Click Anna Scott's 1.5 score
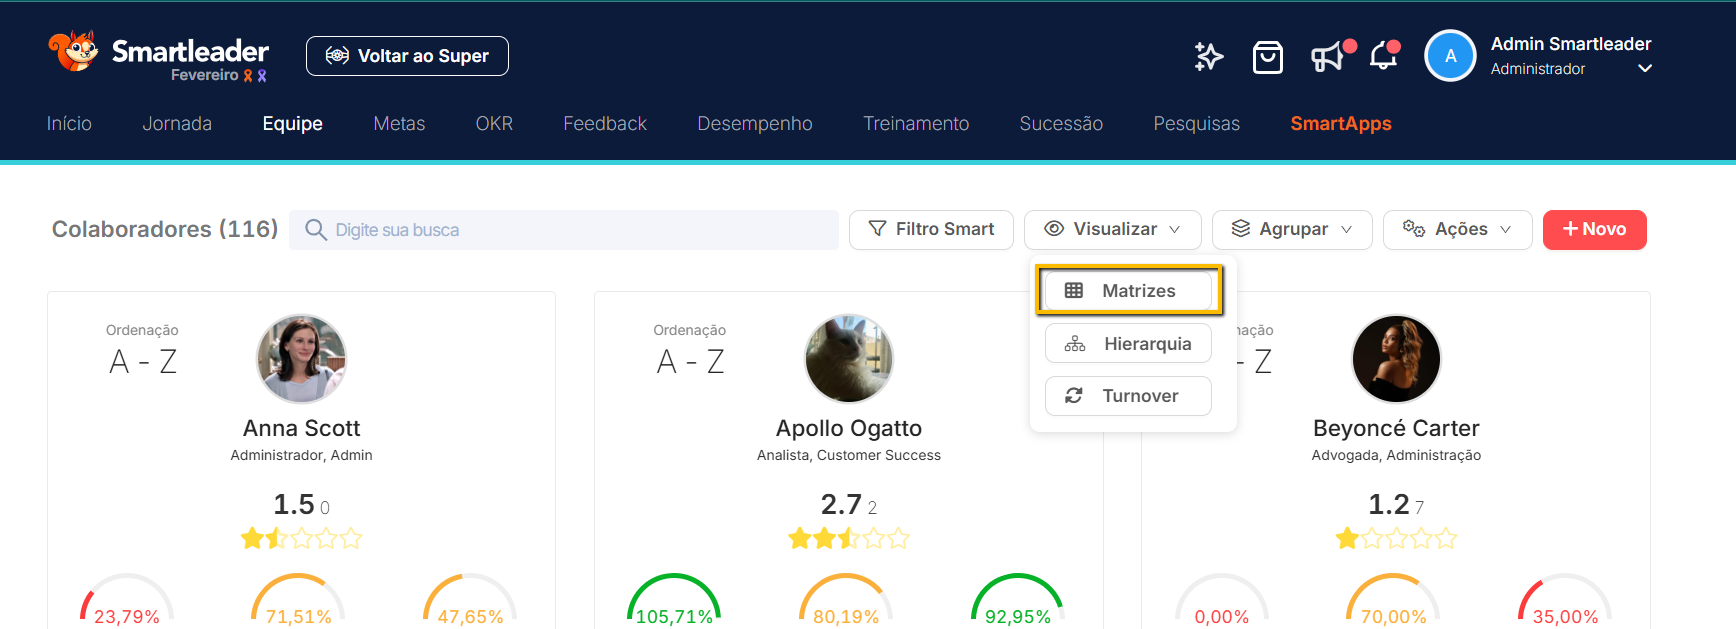The height and width of the screenshot is (629, 1736). (x=294, y=504)
